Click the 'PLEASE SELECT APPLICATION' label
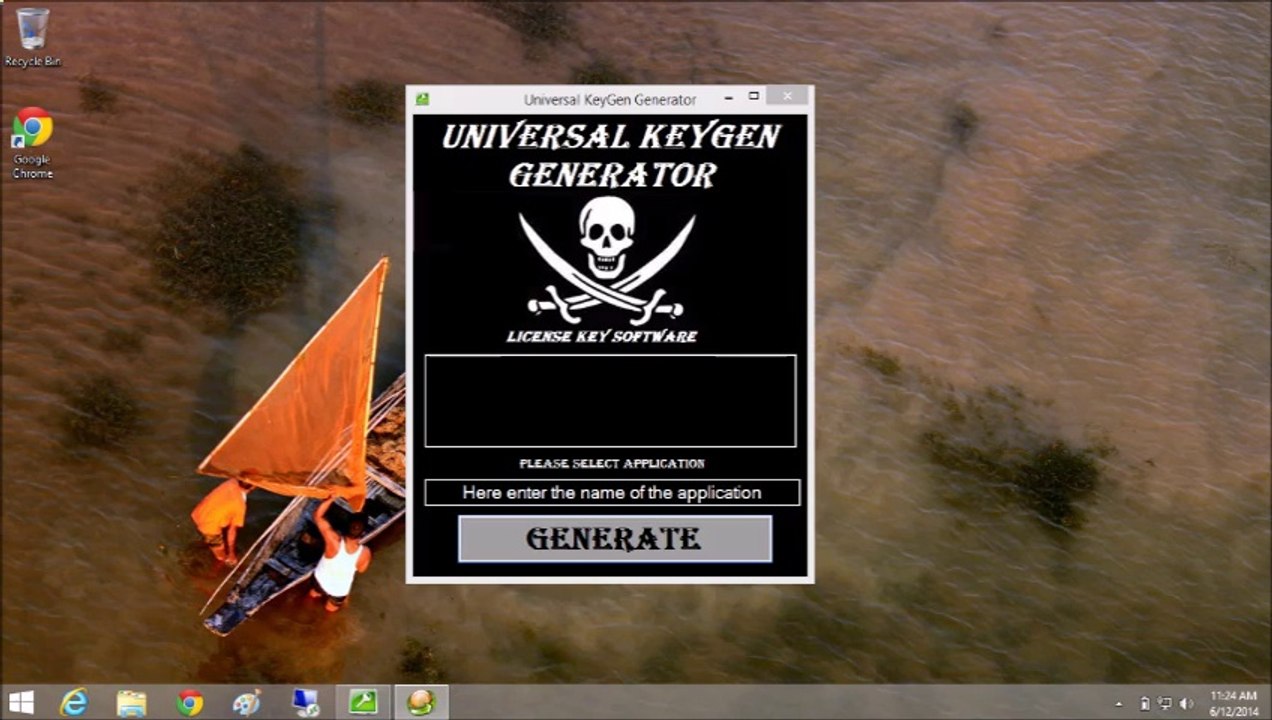1272x720 pixels. coord(612,464)
